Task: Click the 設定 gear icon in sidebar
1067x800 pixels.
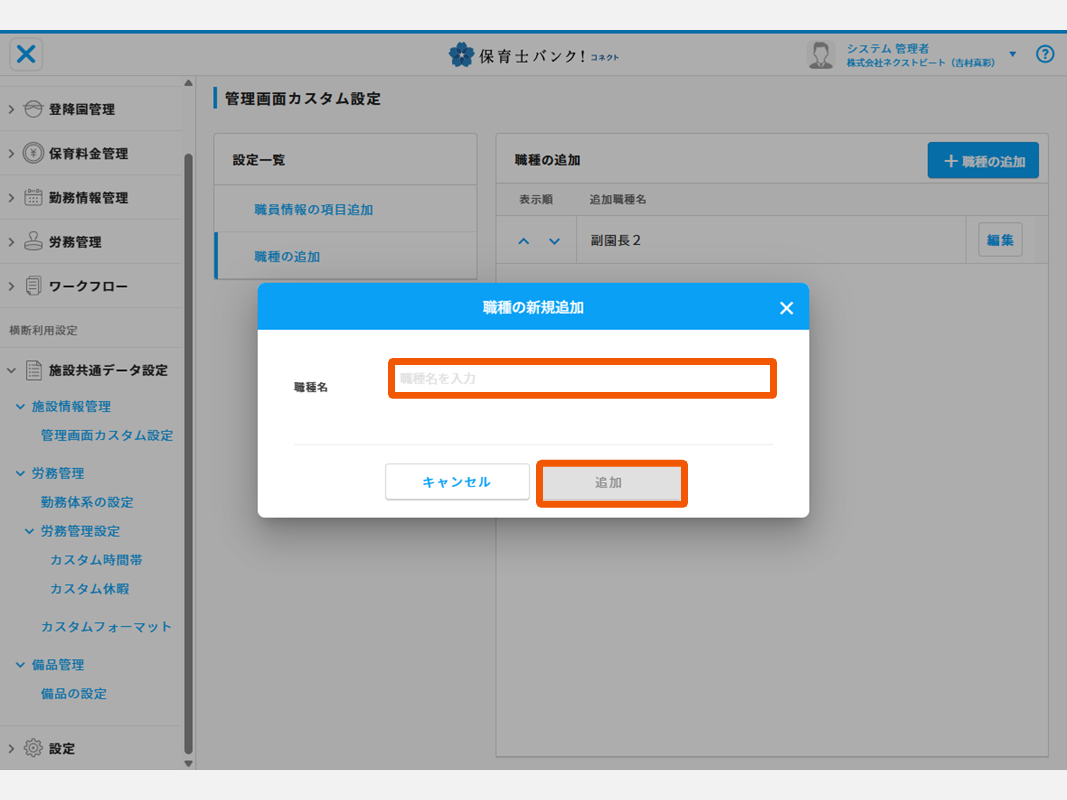Action: (x=33, y=748)
